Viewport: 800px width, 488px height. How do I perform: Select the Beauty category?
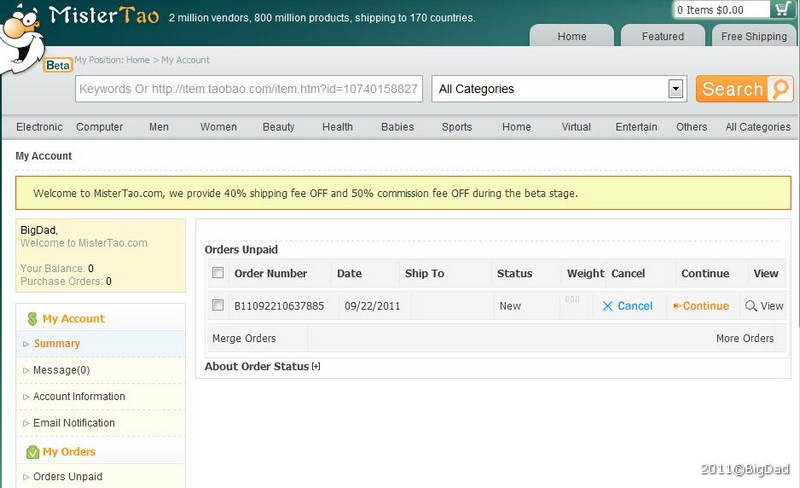(x=279, y=127)
